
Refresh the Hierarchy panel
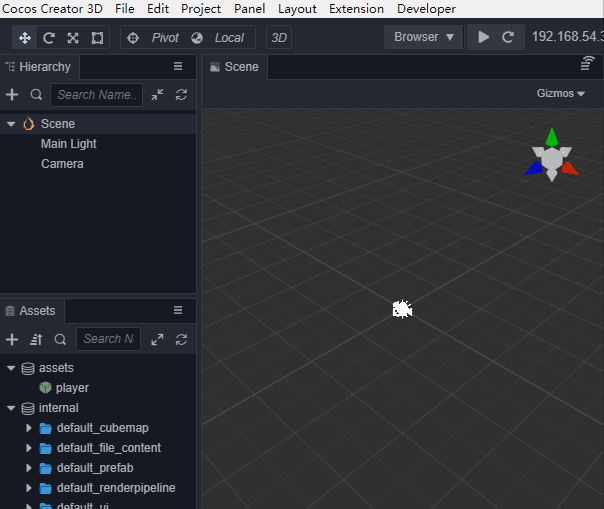click(x=181, y=94)
